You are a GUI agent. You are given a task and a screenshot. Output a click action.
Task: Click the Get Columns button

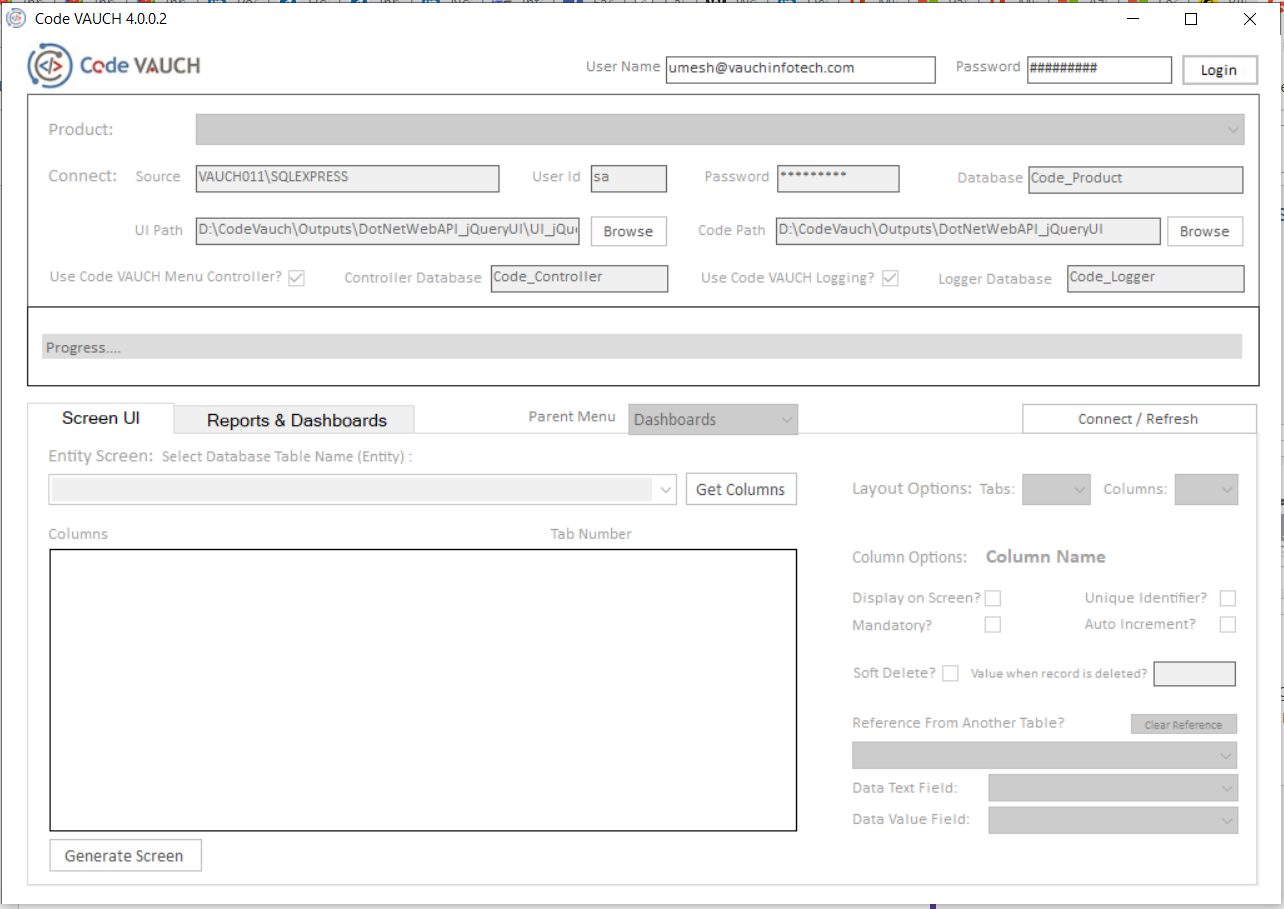coord(741,489)
